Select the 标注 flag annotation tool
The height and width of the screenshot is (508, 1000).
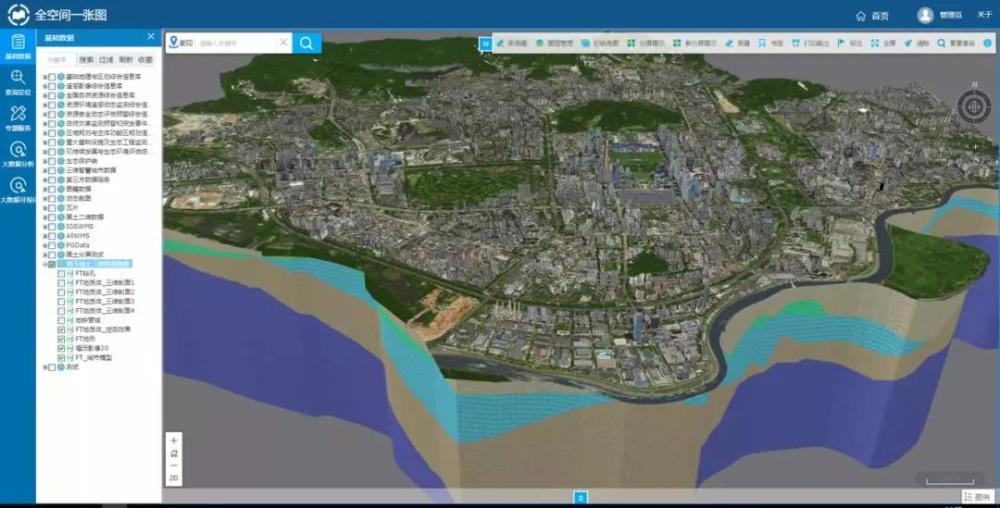[850, 43]
